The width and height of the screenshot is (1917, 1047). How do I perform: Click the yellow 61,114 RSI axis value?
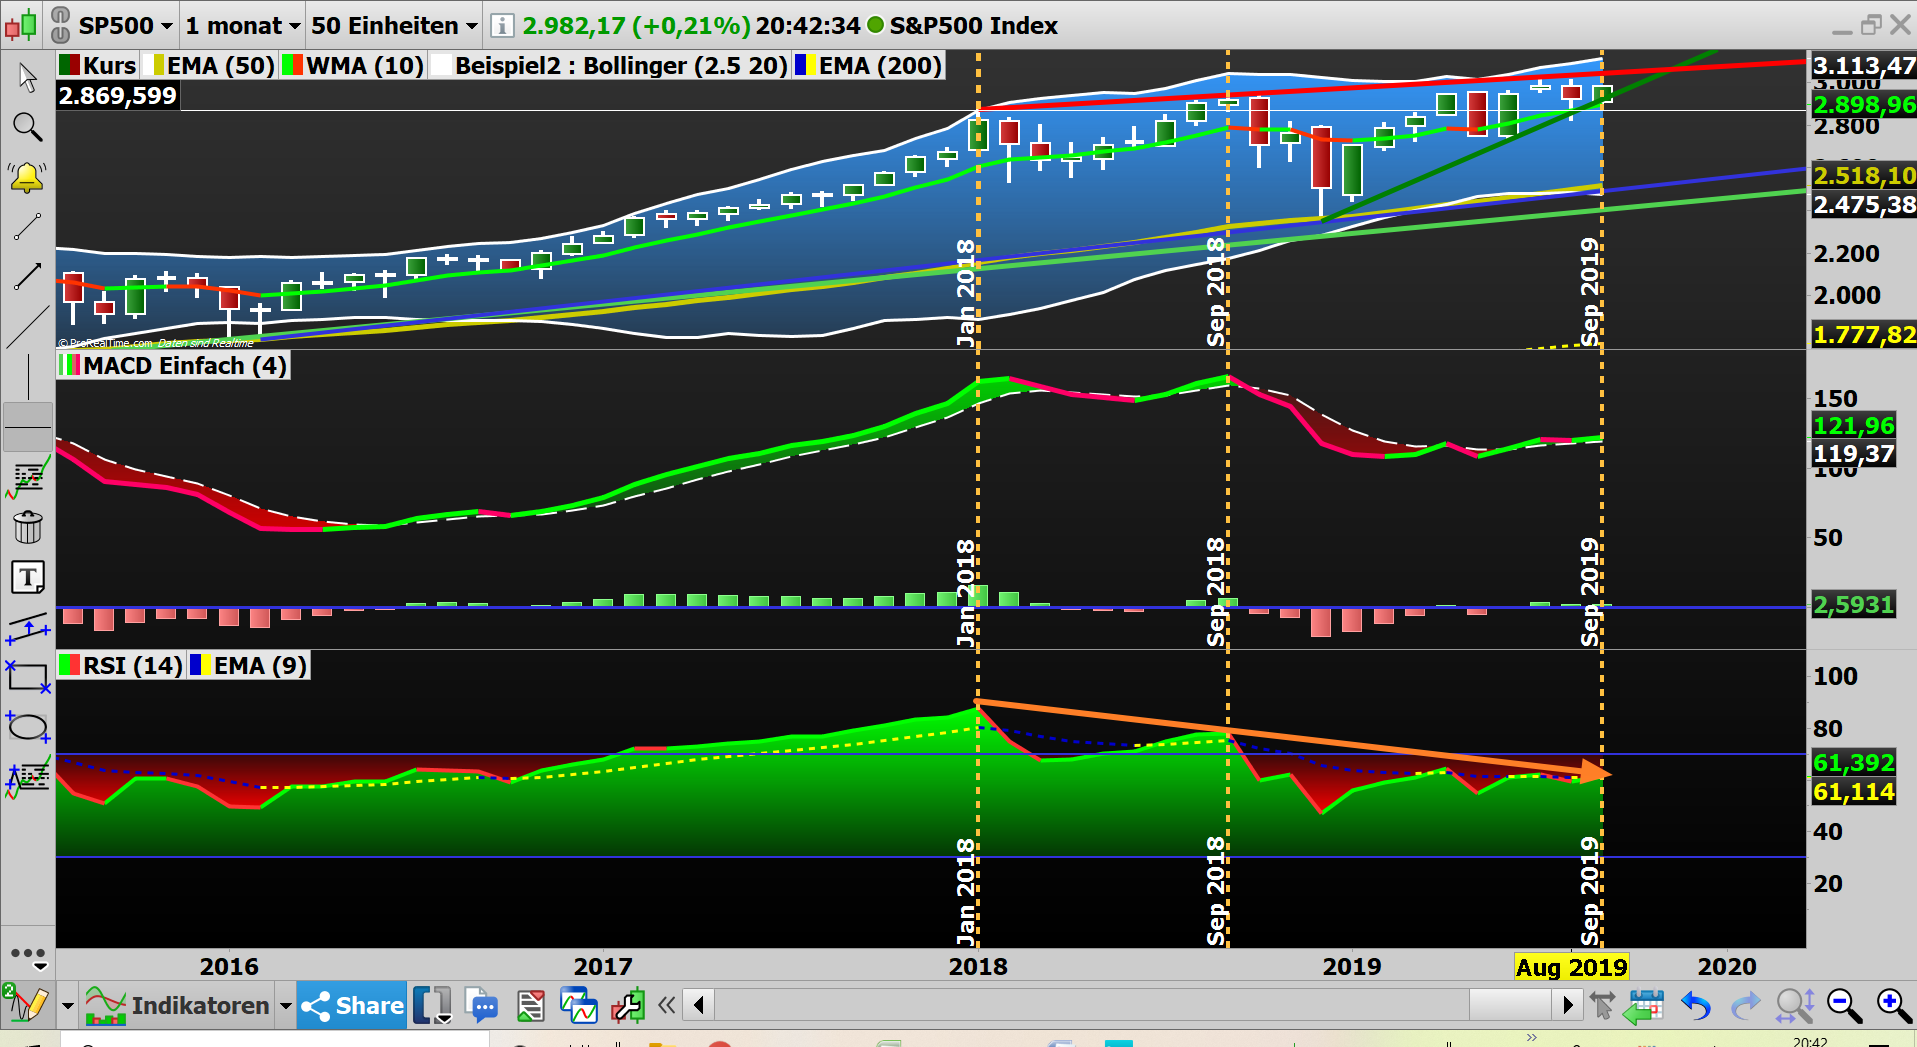[1854, 792]
